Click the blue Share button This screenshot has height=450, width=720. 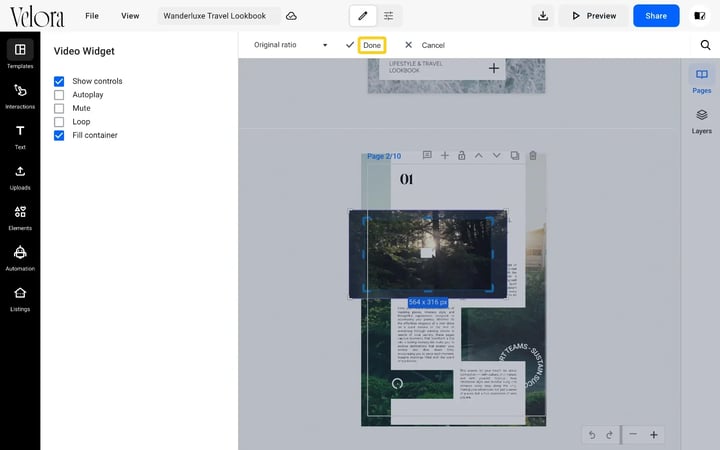[x=656, y=16]
